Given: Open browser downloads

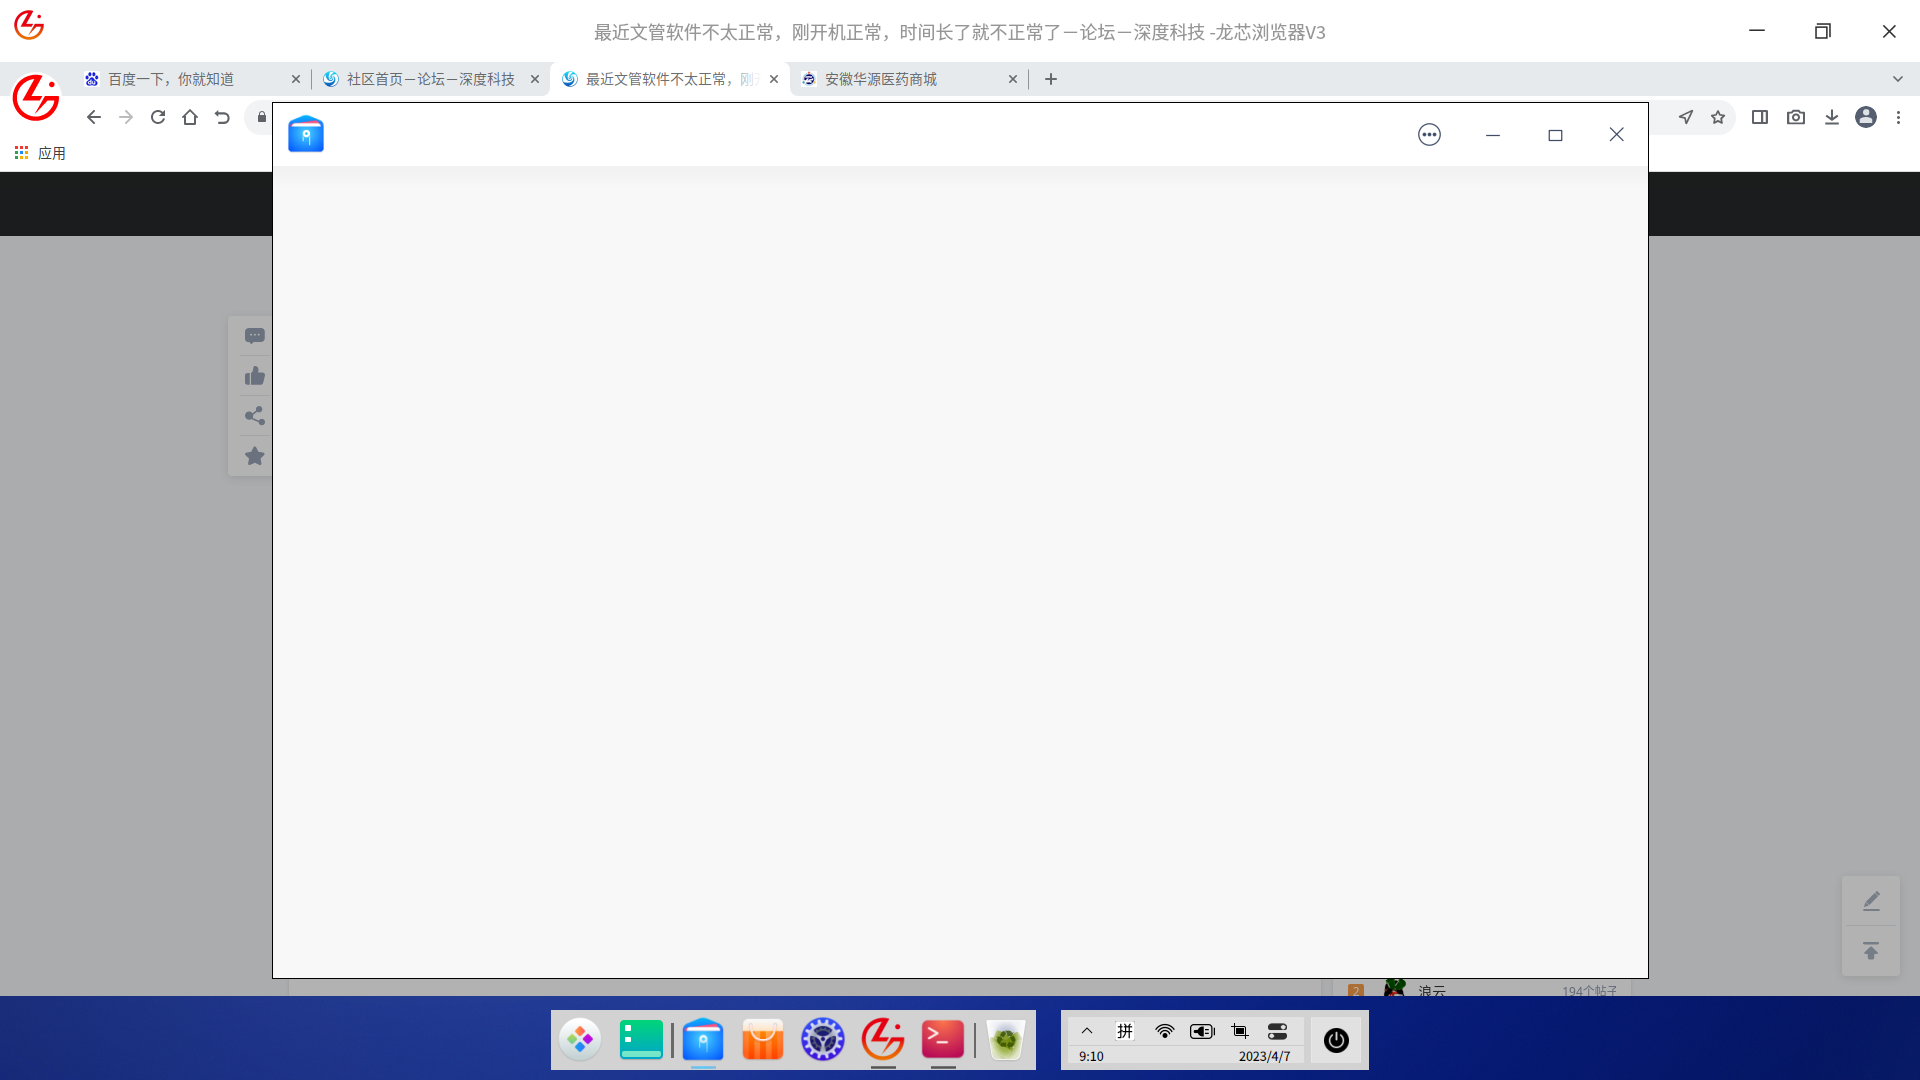Looking at the screenshot, I should point(1831,117).
